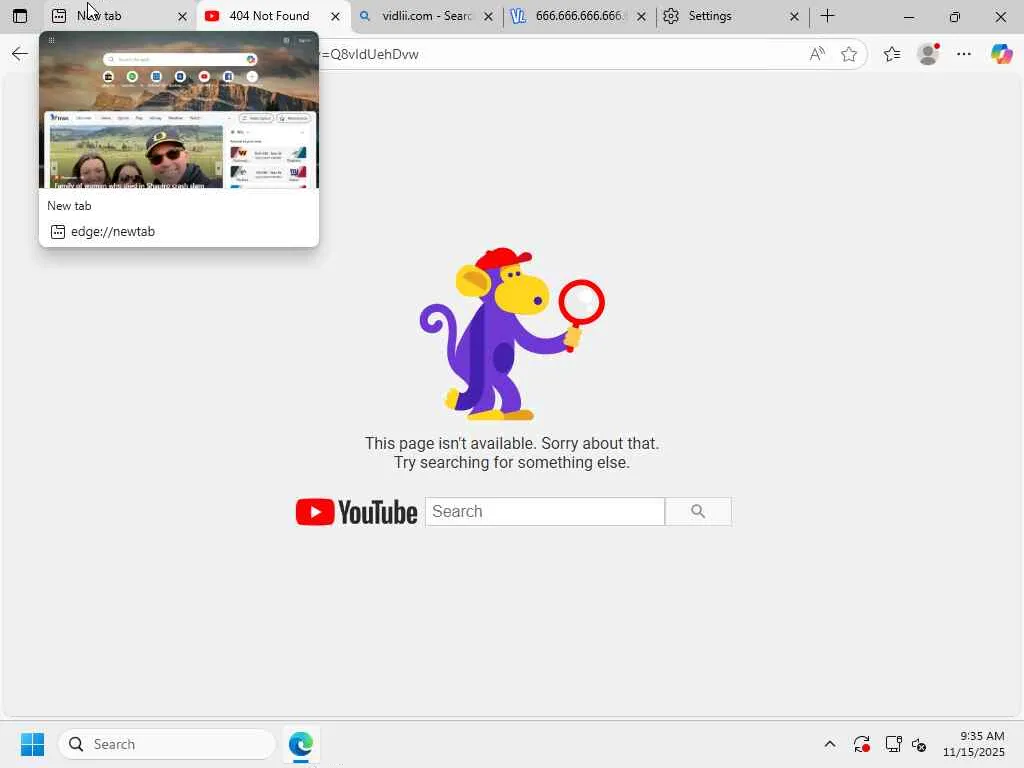Click the New tab preview thumbnail

[x=179, y=110]
